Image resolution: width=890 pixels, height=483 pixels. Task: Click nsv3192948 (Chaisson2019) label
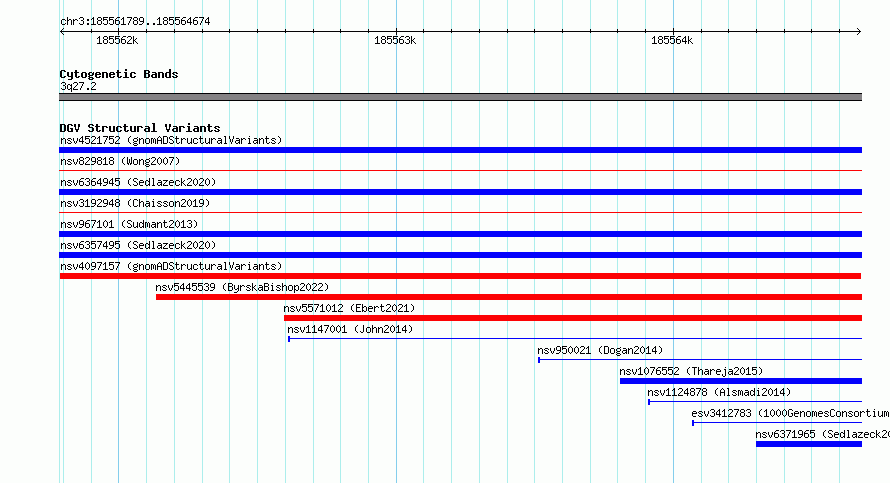point(135,203)
